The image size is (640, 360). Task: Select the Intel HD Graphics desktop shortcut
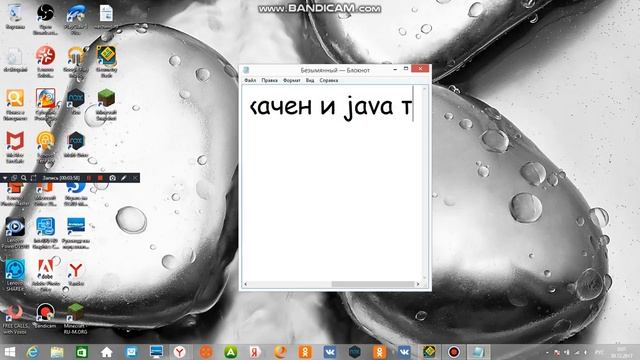pos(45,233)
